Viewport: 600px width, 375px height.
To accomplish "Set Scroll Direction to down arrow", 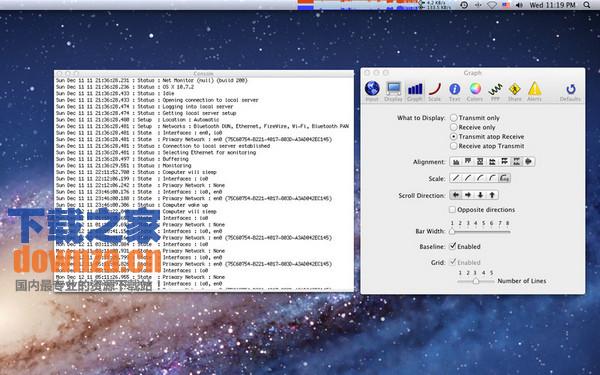I will point(480,195).
